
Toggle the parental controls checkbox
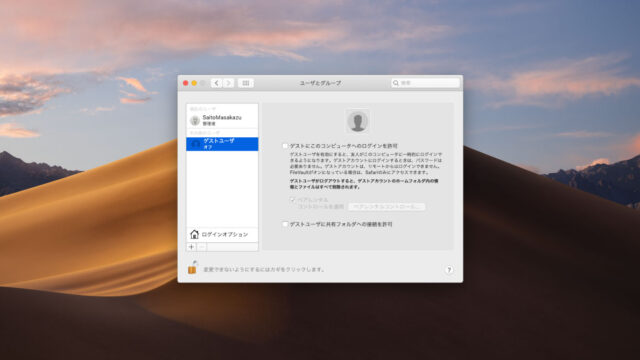[x=292, y=200]
